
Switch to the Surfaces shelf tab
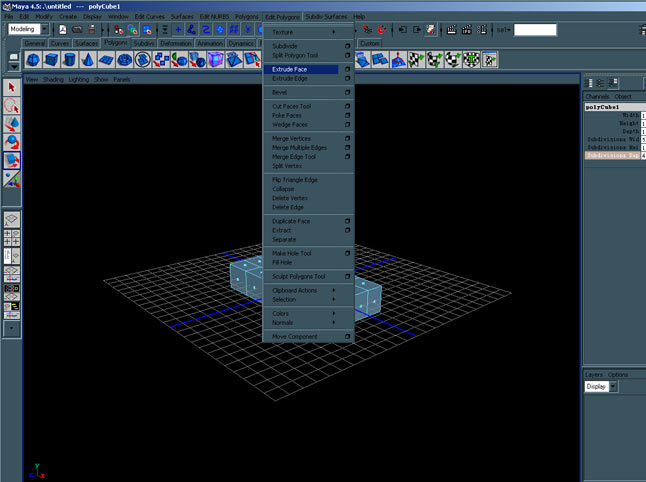click(x=87, y=43)
